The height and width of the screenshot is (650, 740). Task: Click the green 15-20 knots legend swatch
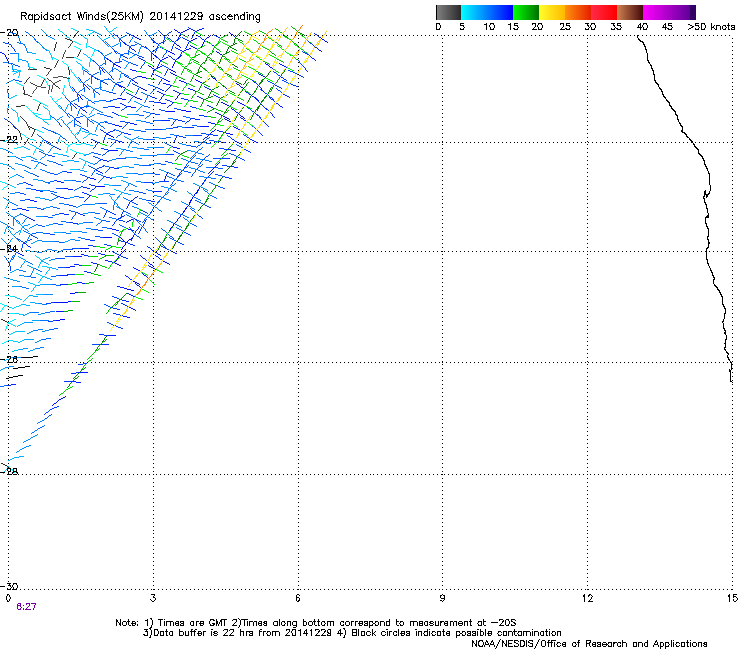tap(526, 12)
